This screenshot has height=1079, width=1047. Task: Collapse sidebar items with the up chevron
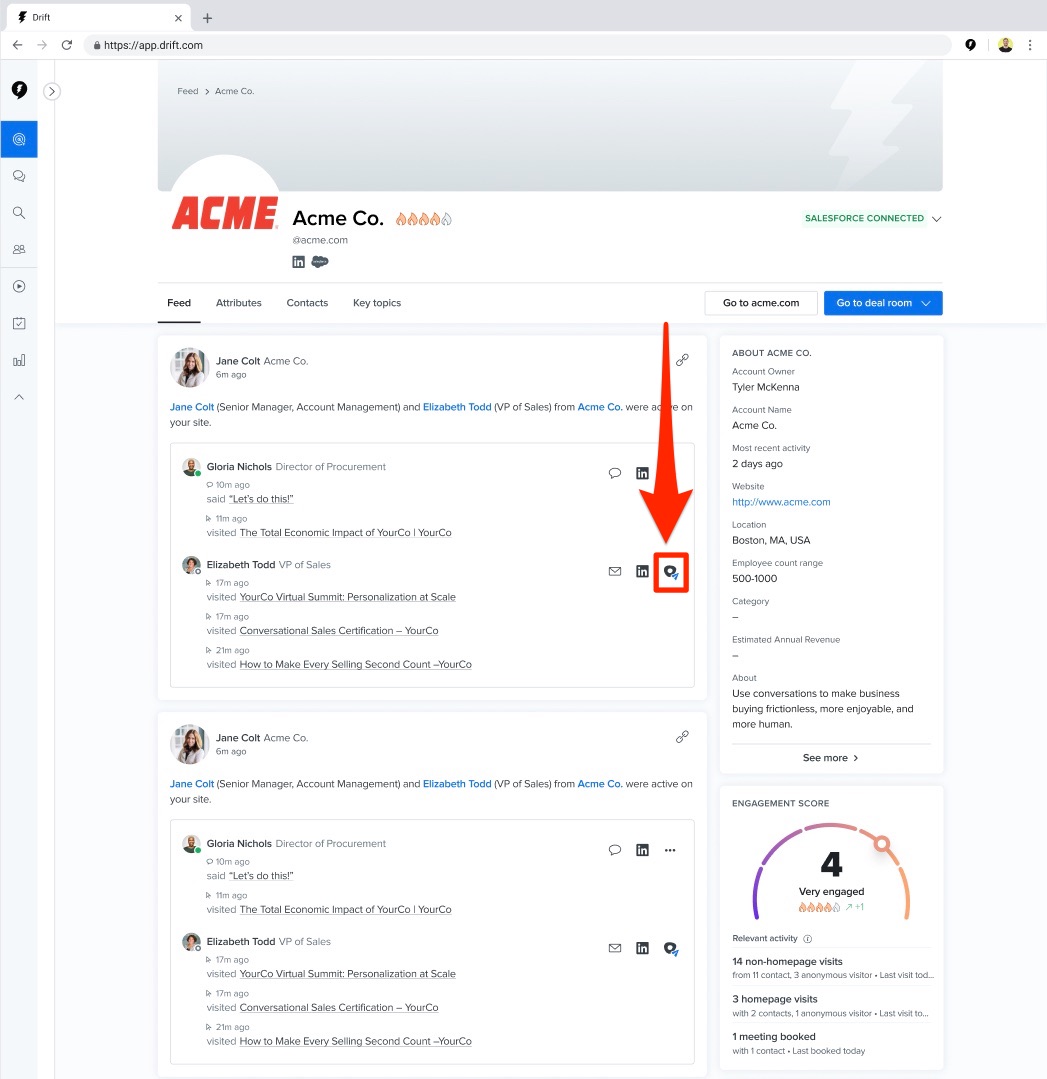click(x=19, y=397)
